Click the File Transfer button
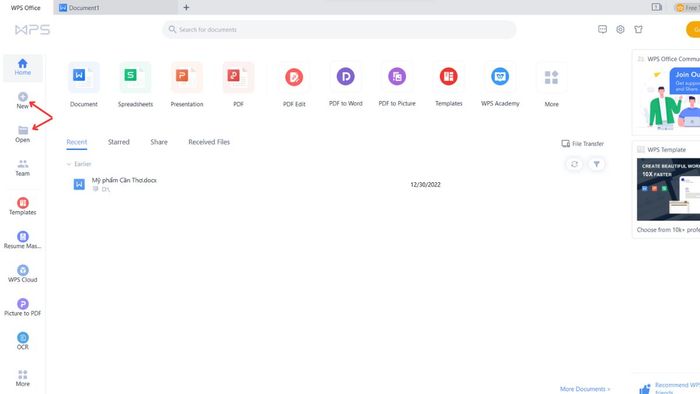 [x=583, y=144]
